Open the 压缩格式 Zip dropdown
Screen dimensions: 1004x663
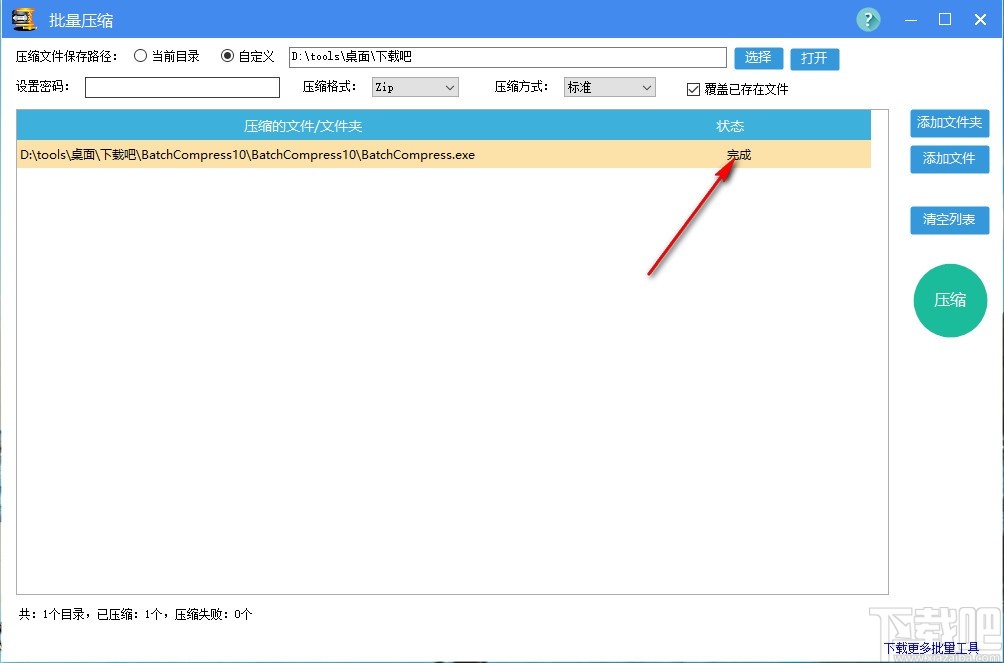[x=415, y=87]
